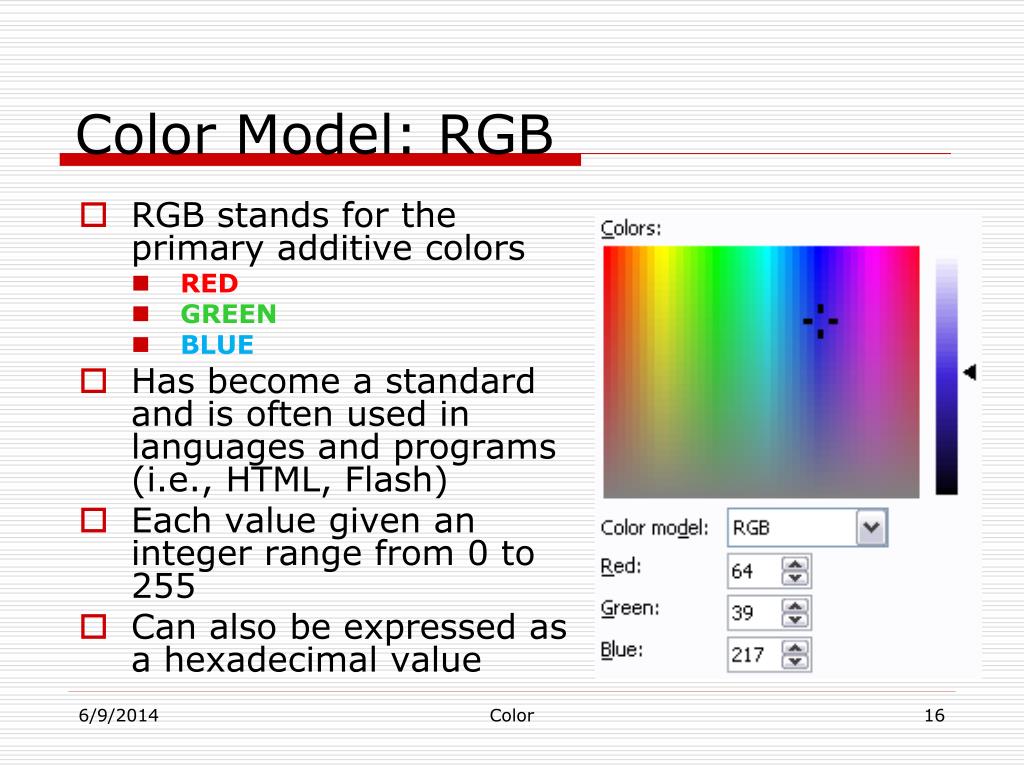Image resolution: width=1024 pixels, height=768 pixels.
Task: Click 'Can also be expressed as' bullet
Action: click(349, 627)
